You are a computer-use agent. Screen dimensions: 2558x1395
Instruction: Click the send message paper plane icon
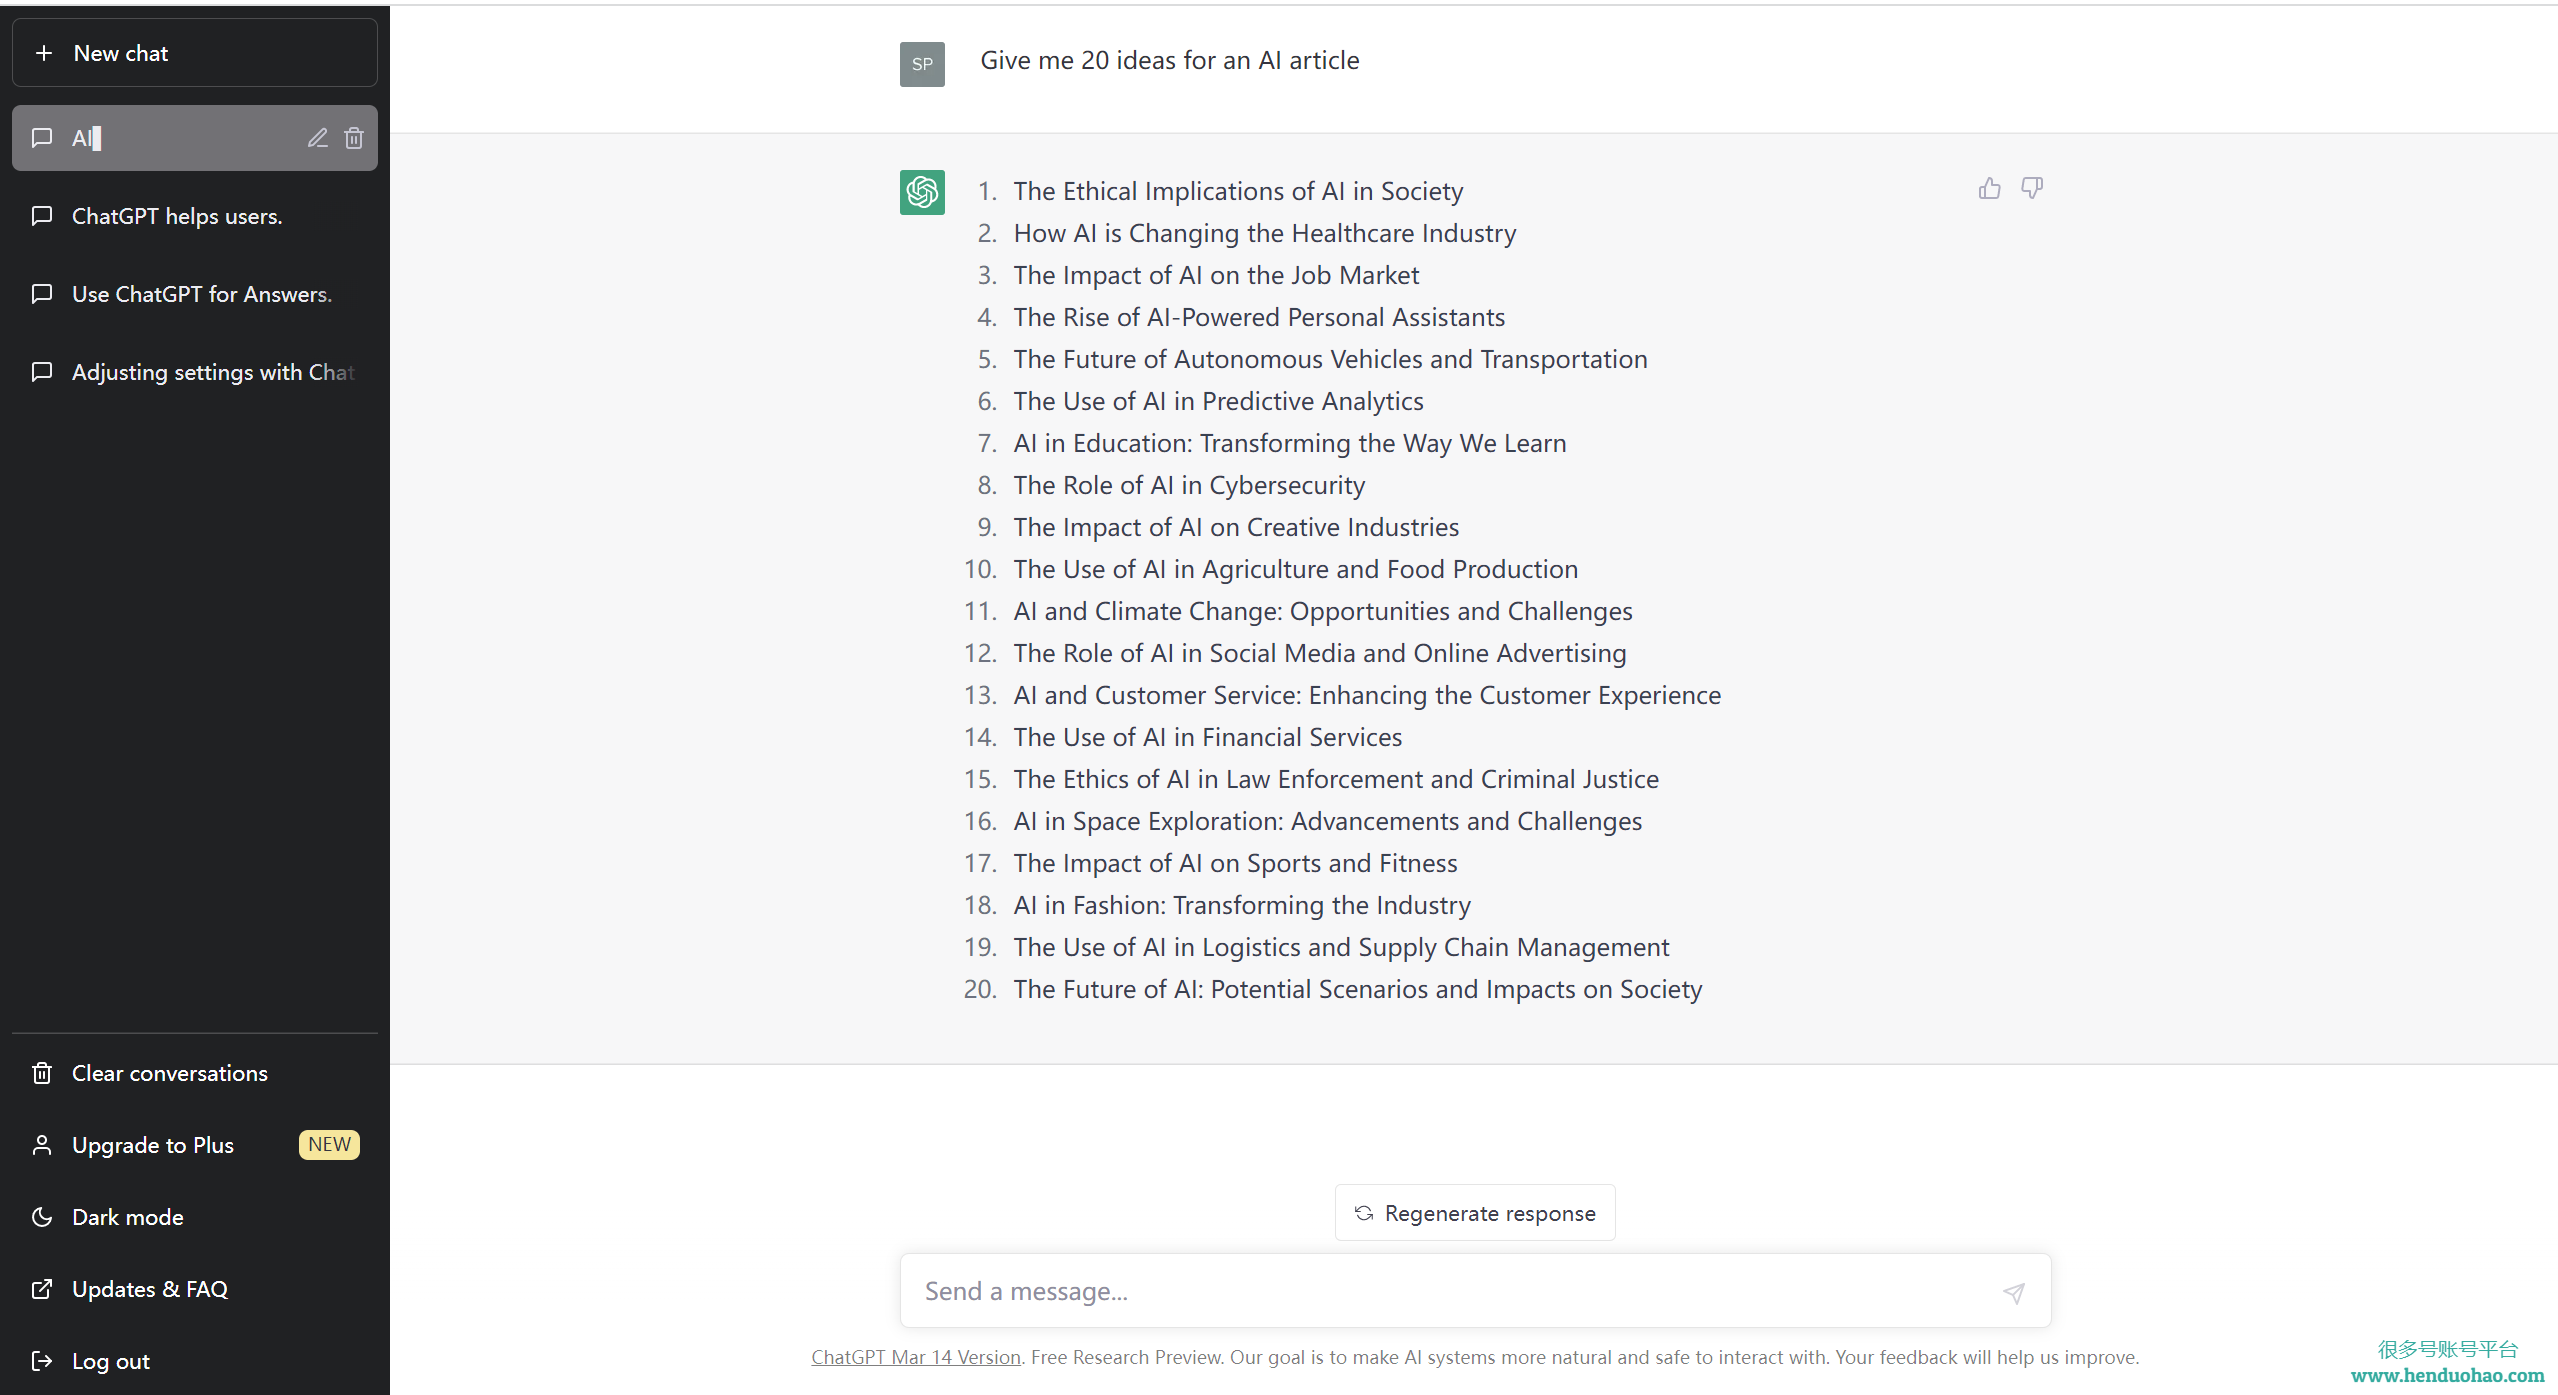[x=2014, y=1292]
